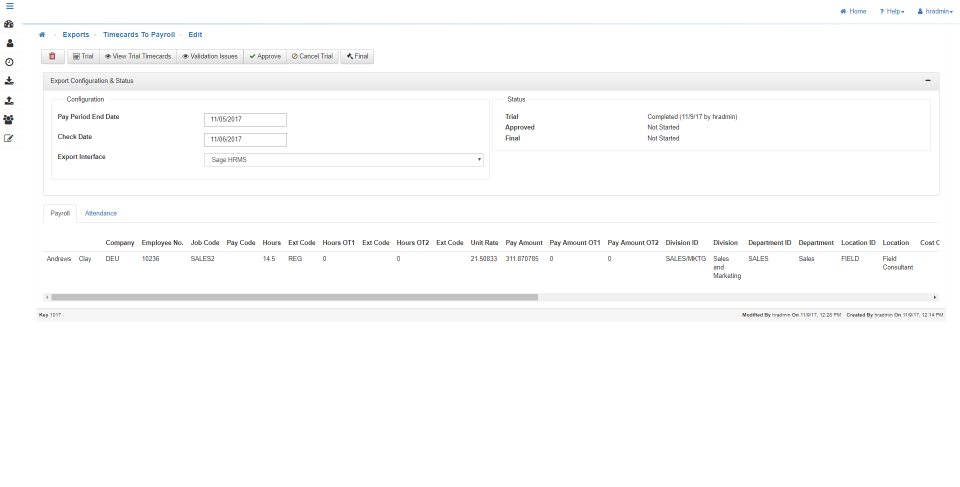Click the 311.870785 pay amount cell
The height and width of the screenshot is (487, 960).
pos(522,259)
